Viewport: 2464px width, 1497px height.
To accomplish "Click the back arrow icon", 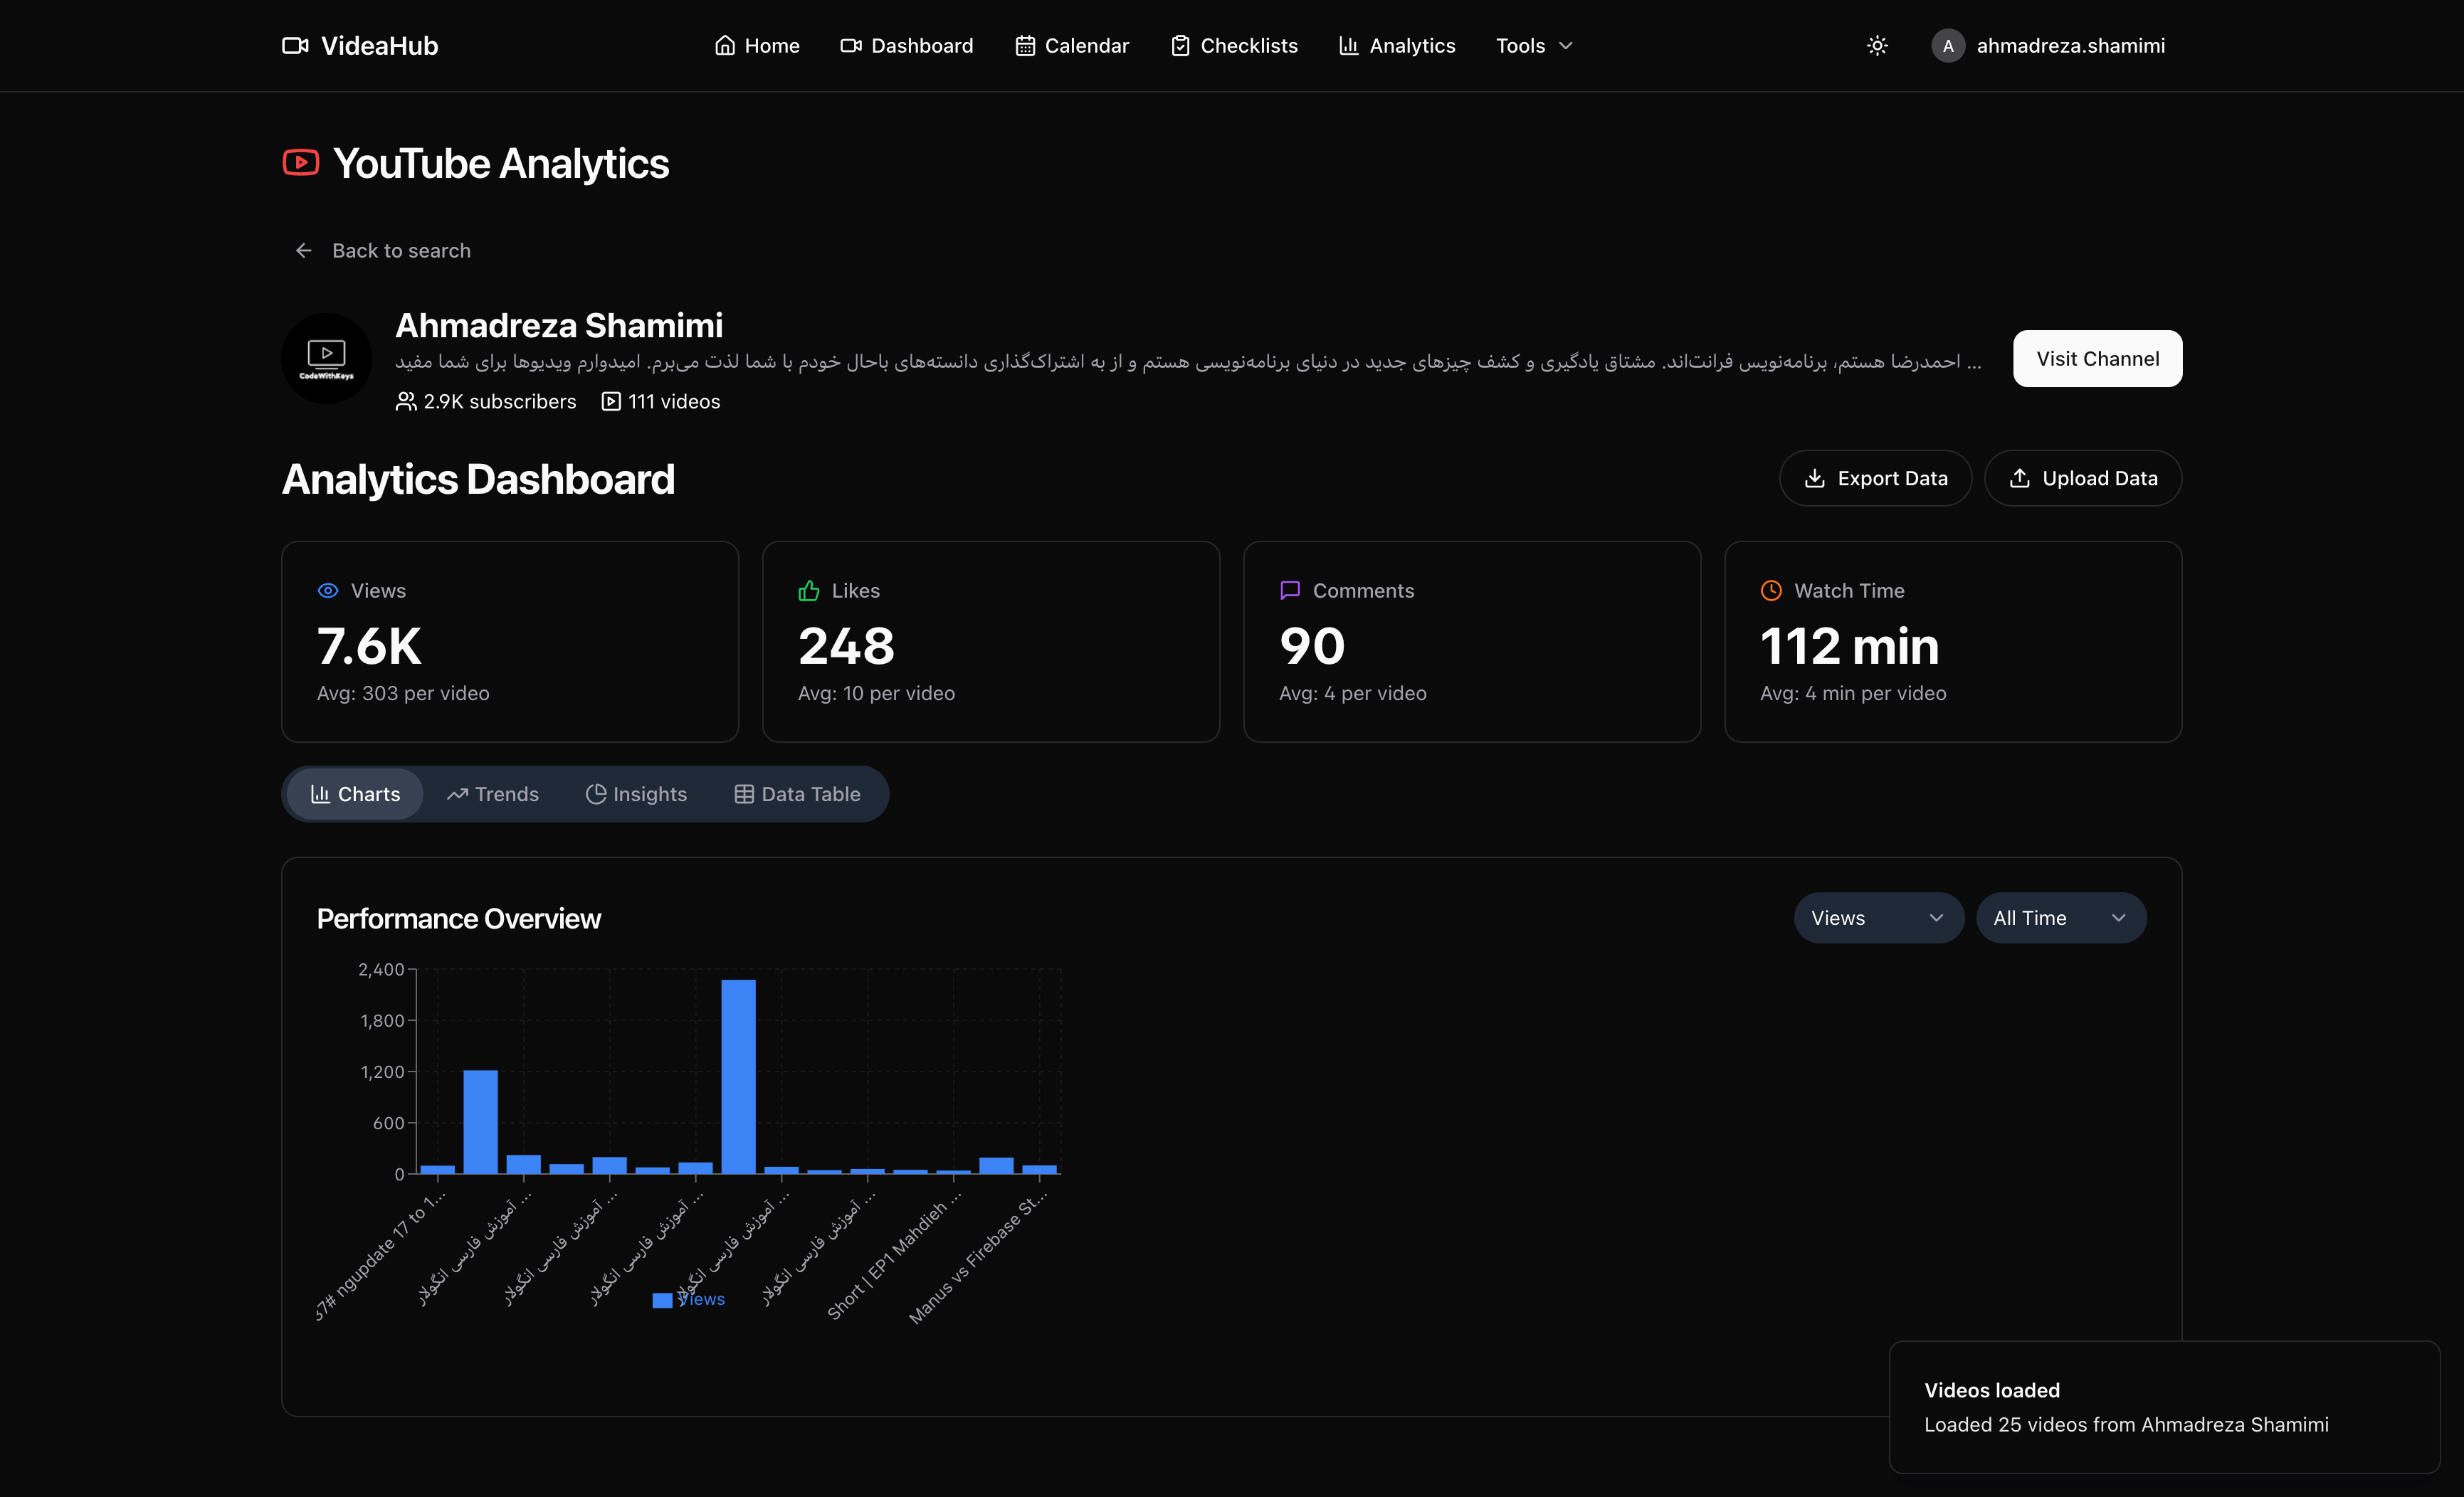I will pyautogui.click(x=304, y=251).
